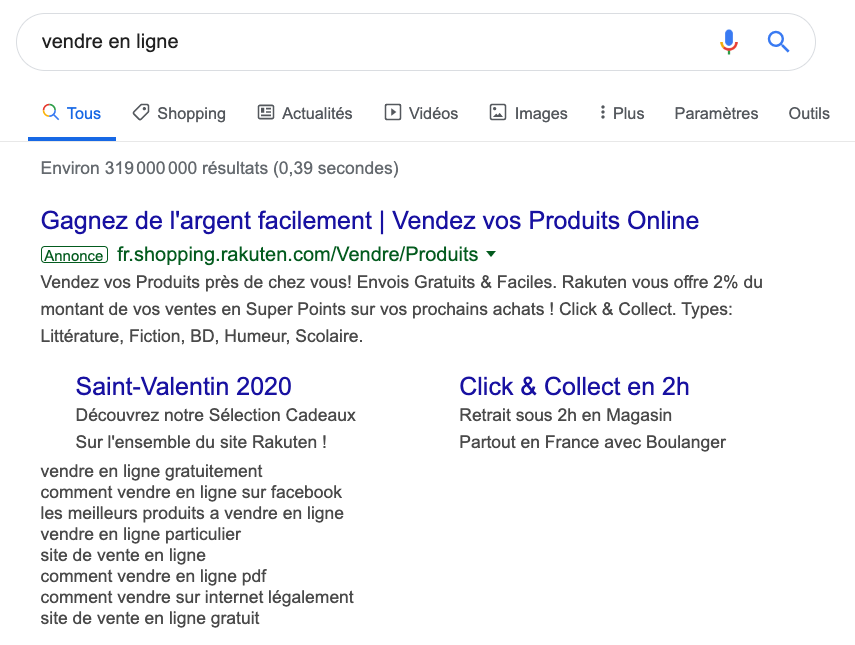Open the Gagnez de l'argent facilement ad link
Viewport: 855px width, 645px height.
[x=370, y=220]
